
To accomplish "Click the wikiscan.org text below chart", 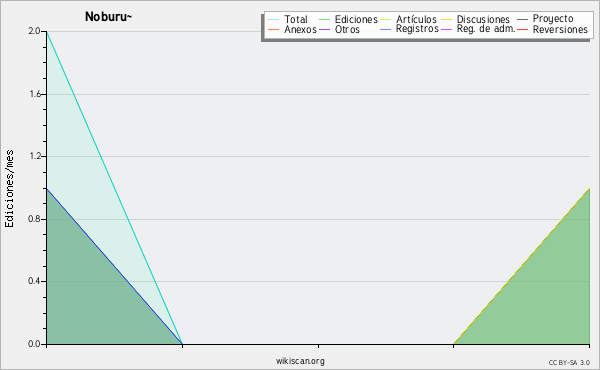I will 300,361.
